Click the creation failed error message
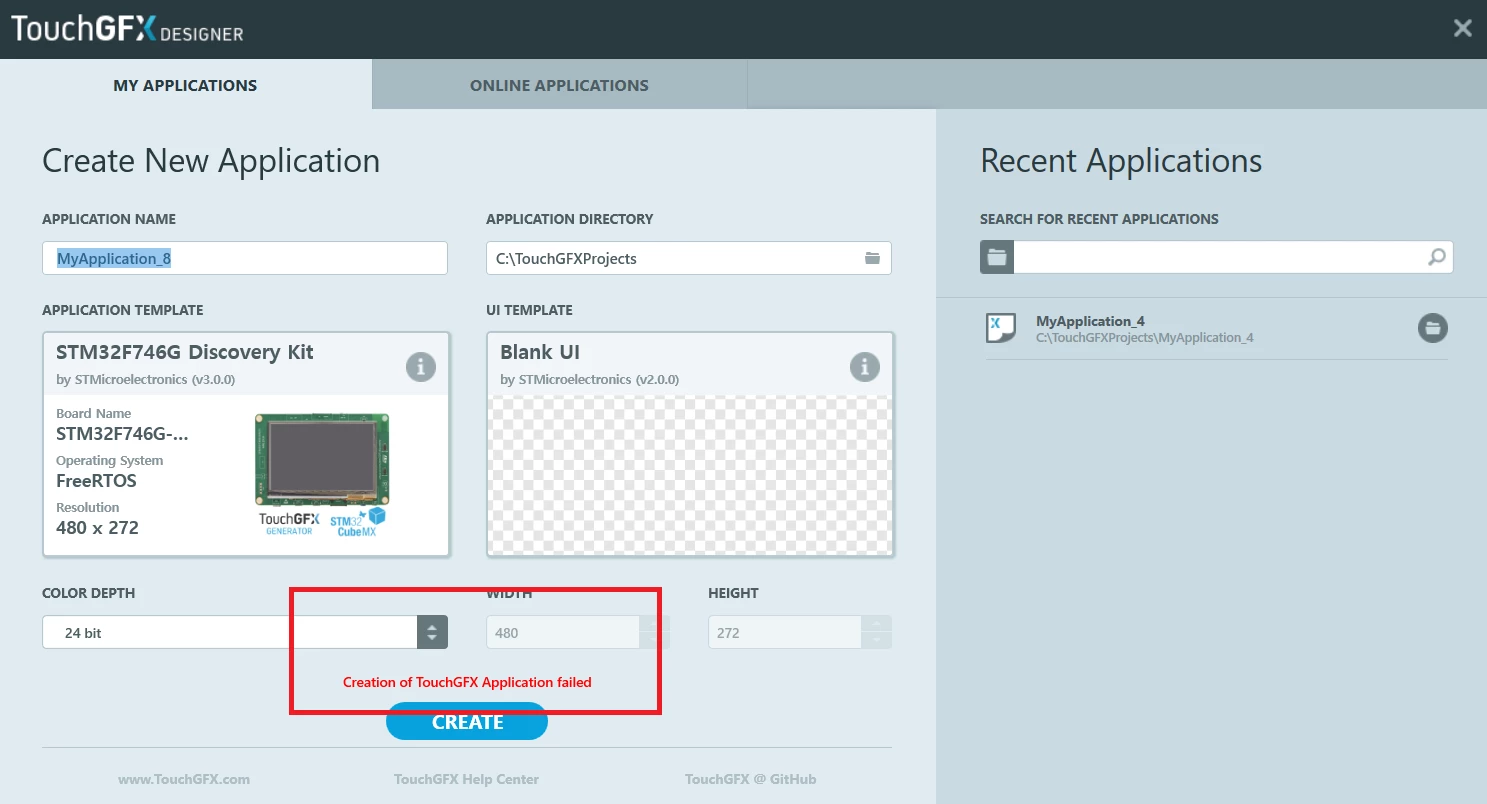The height and width of the screenshot is (804, 1487). (467, 682)
